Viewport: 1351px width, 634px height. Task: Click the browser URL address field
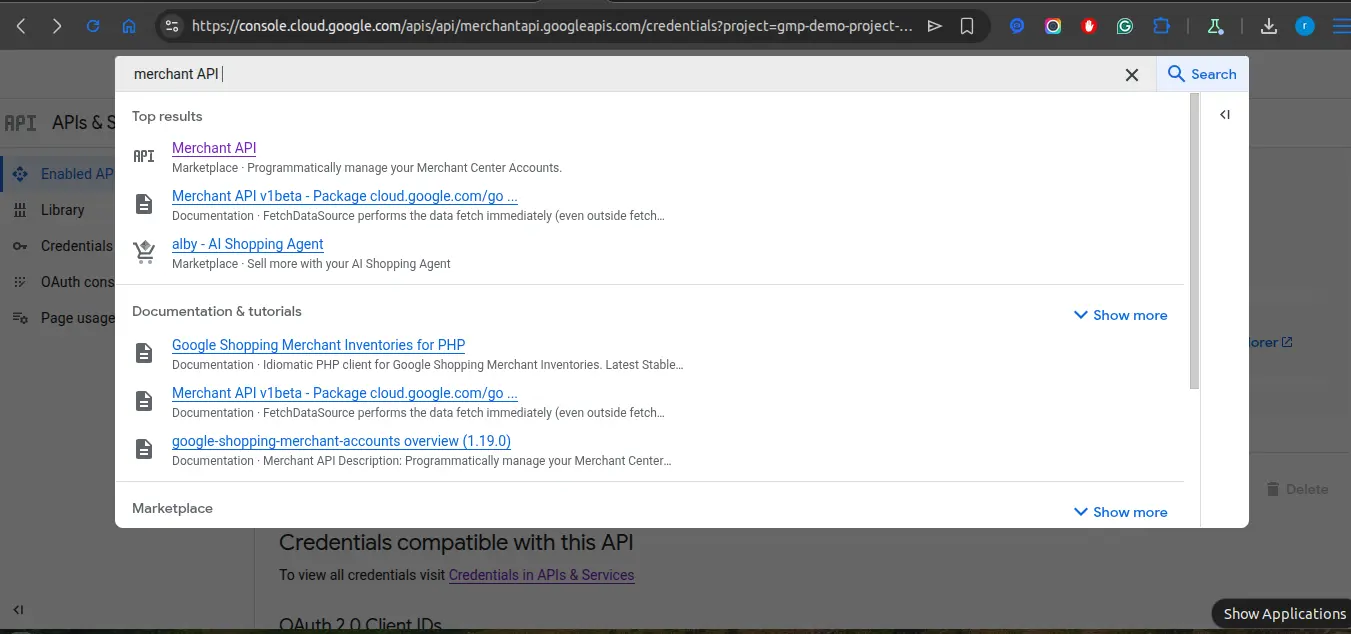point(551,26)
